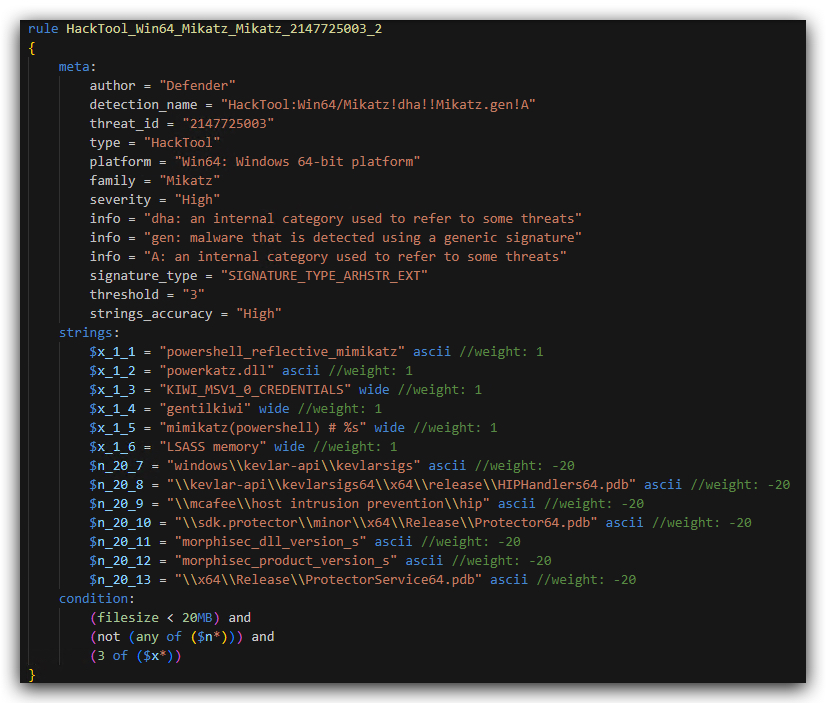The width and height of the screenshot is (826, 703).
Task: Click the condition section keyword
Action: pyautogui.click(x=94, y=599)
